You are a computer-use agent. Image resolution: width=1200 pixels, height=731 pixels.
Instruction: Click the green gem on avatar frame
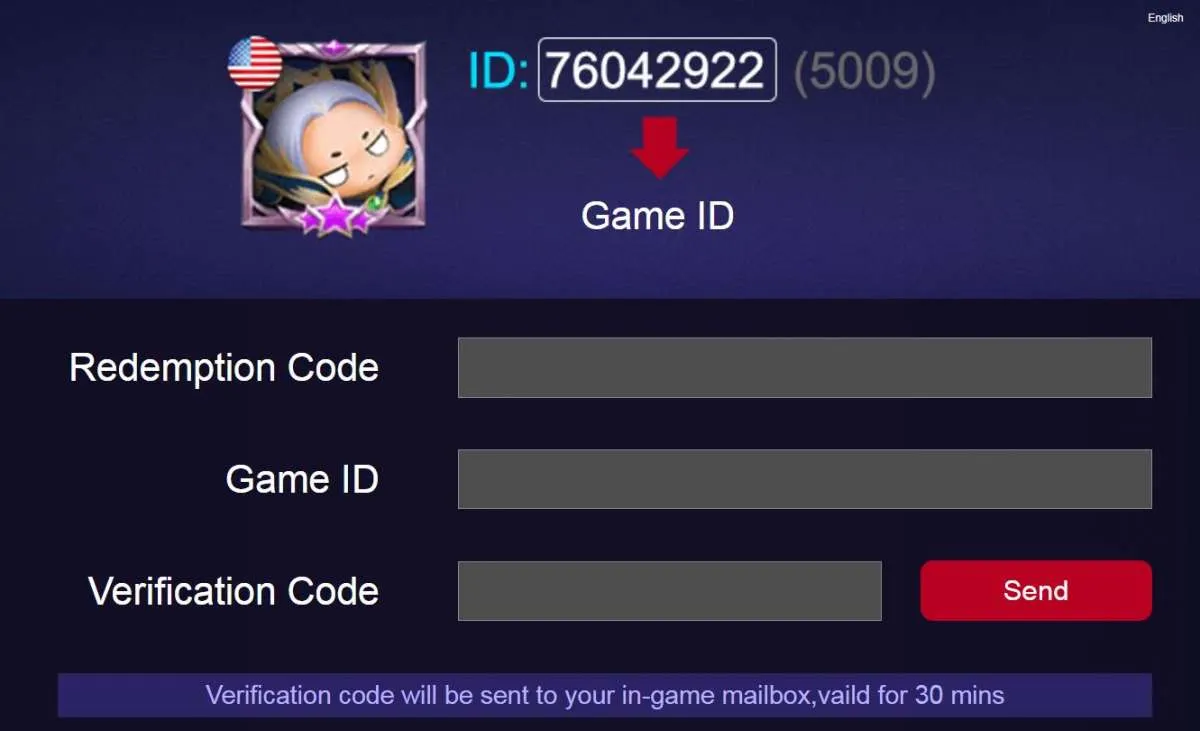pos(376,202)
